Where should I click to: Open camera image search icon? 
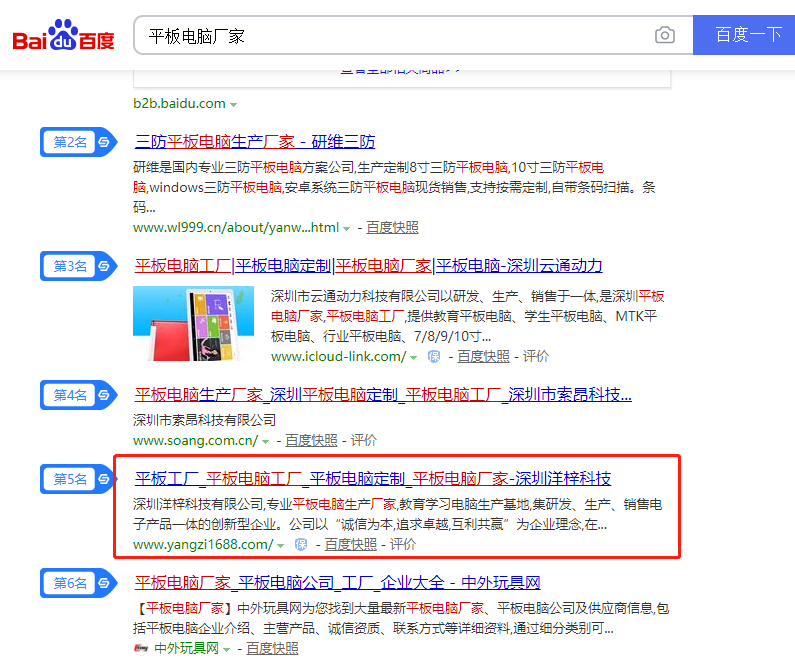(665, 35)
